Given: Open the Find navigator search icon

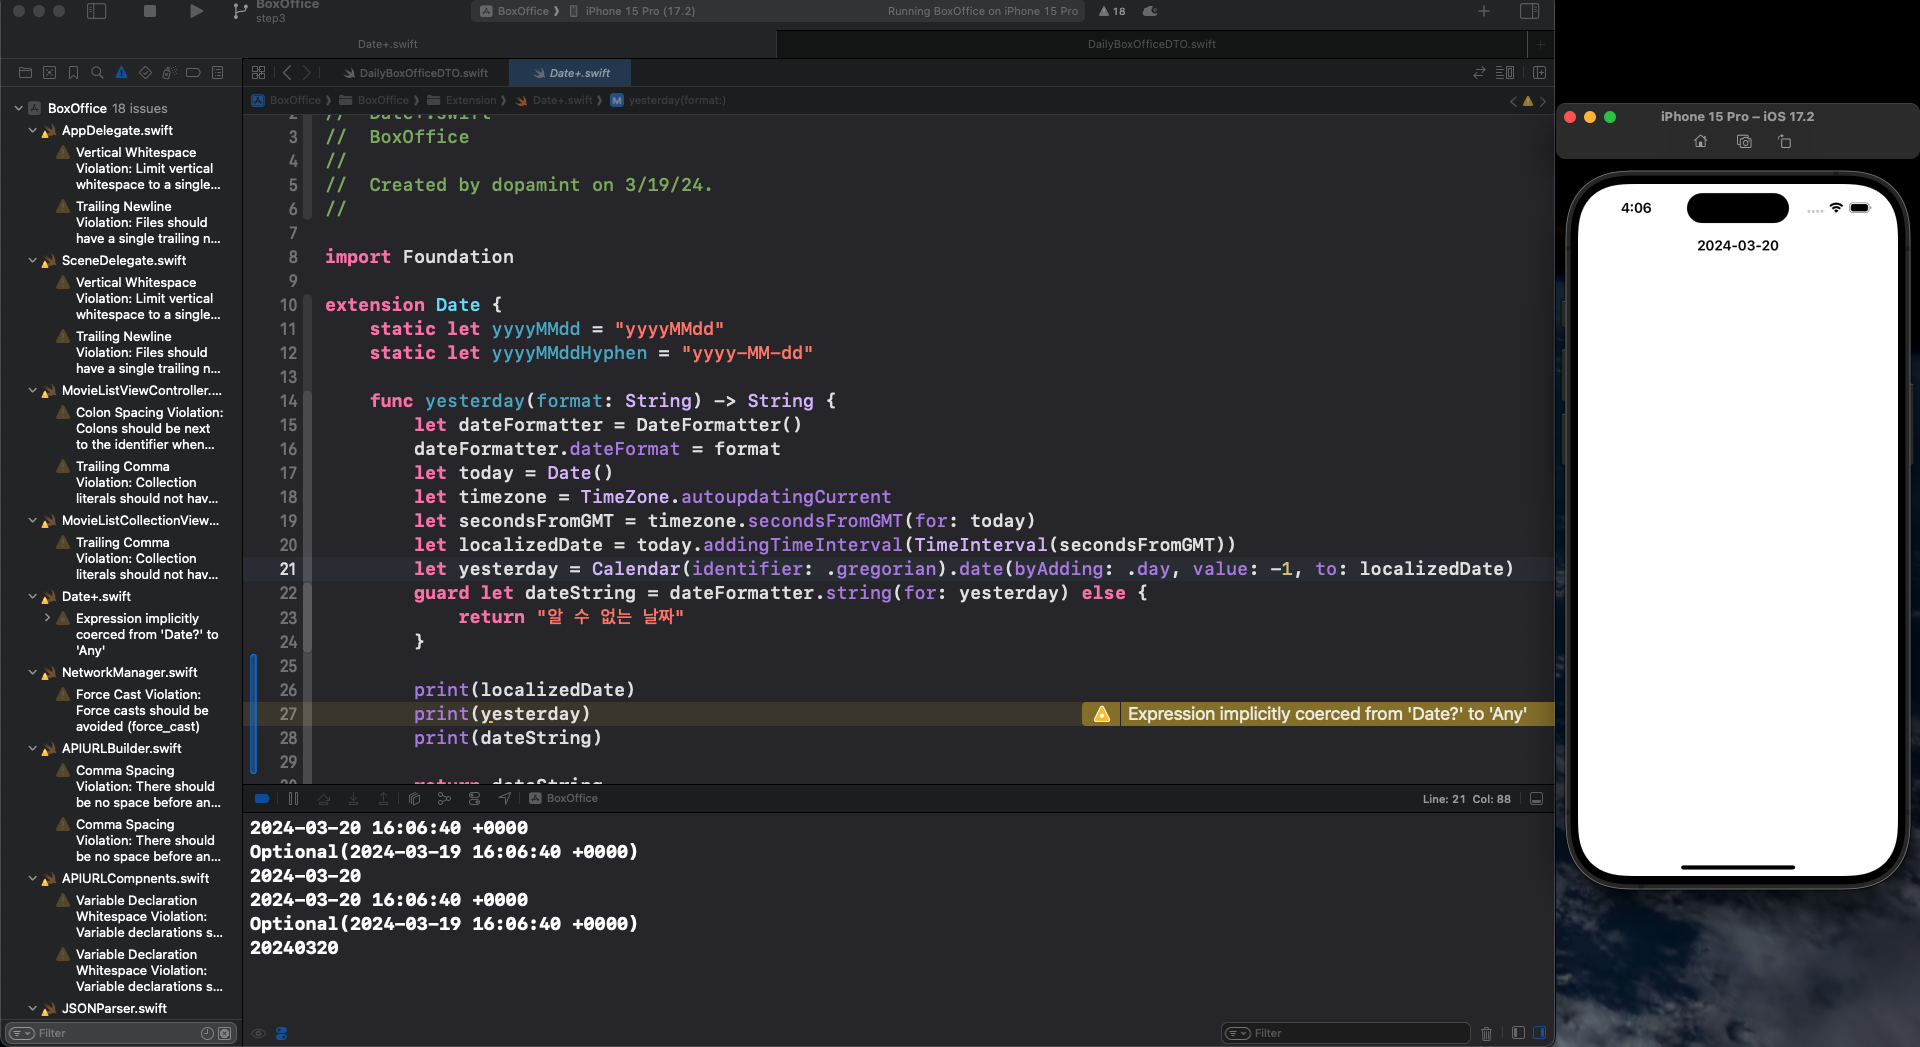Looking at the screenshot, I should click(x=97, y=73).
